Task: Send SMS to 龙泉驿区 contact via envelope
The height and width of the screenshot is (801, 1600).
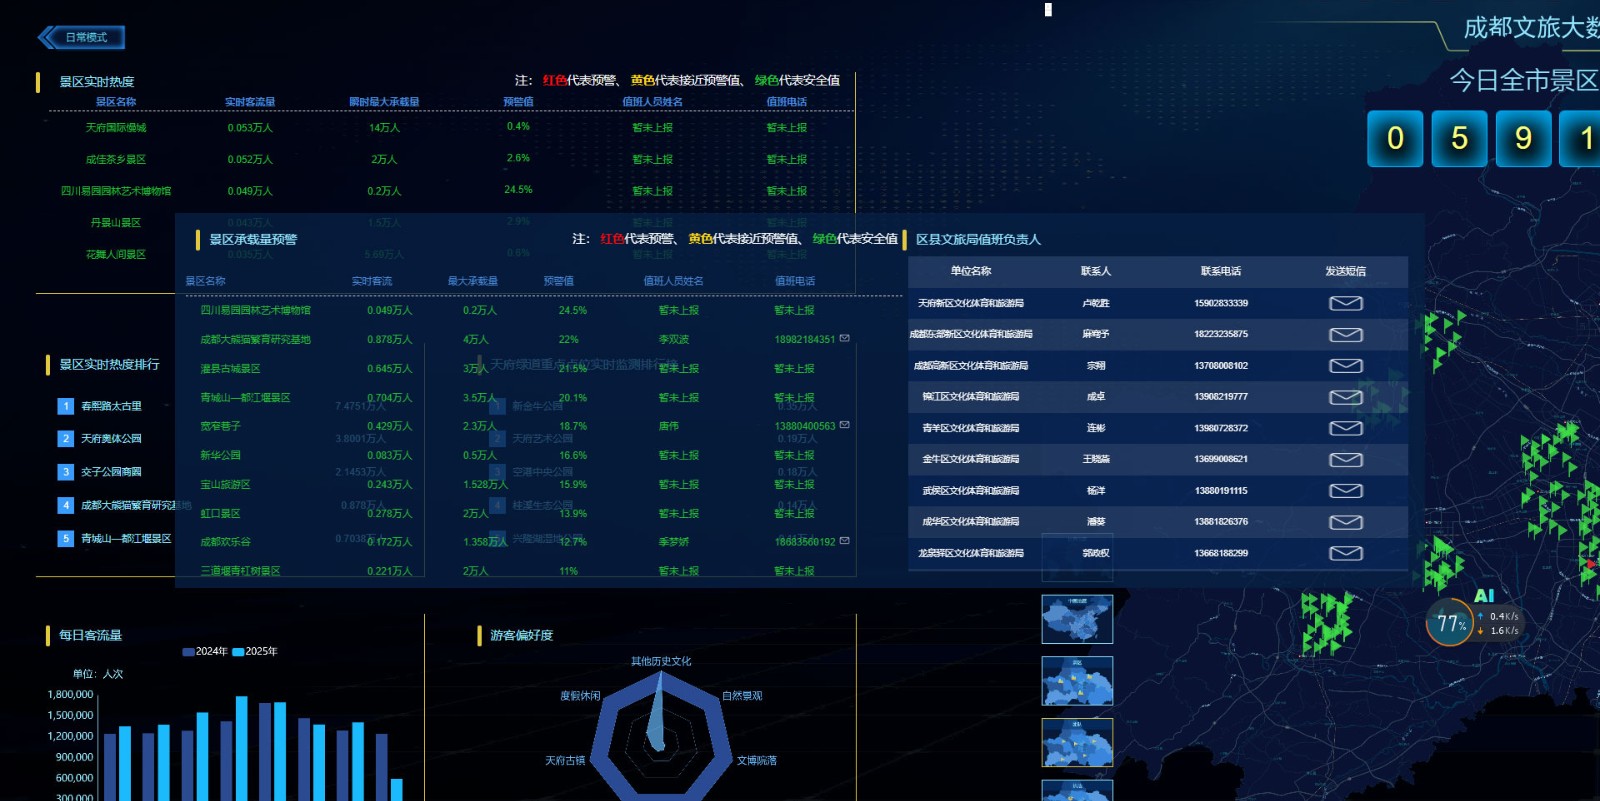Action: pyautogui.click(x=1345, y=553)
